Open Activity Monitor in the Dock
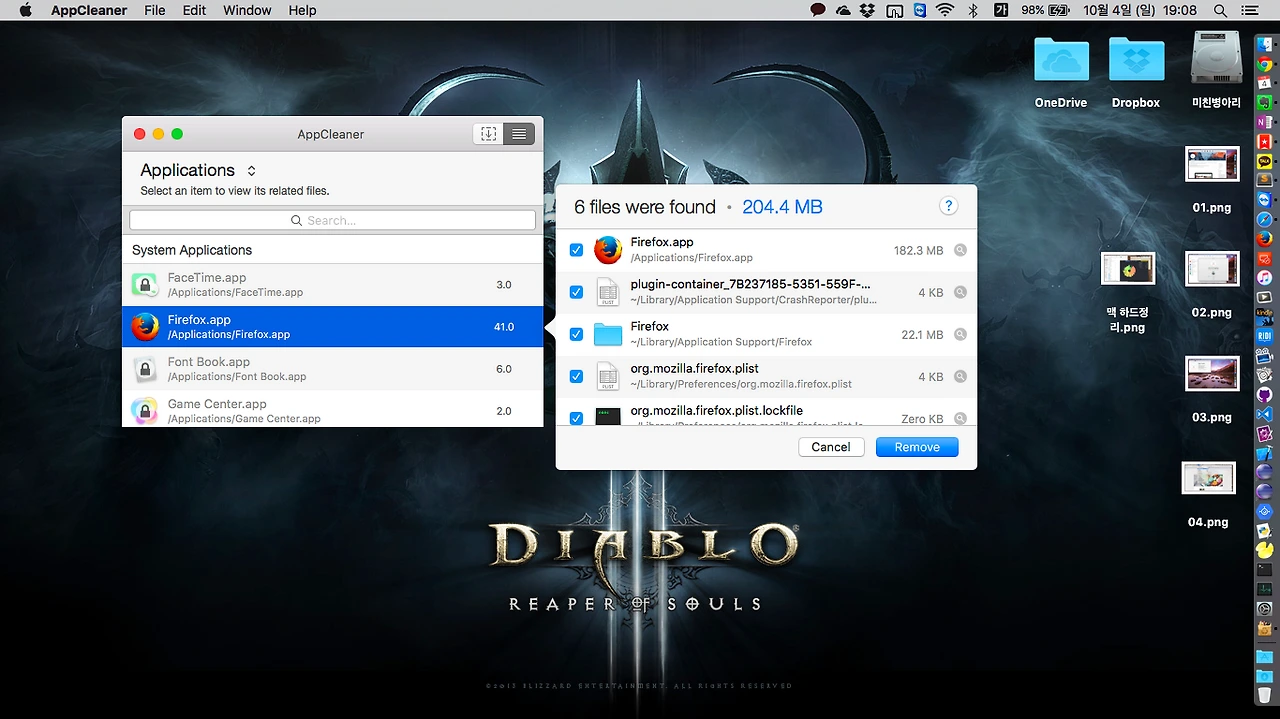Screen dimensions: 1280x719 tap(1264, 588)
